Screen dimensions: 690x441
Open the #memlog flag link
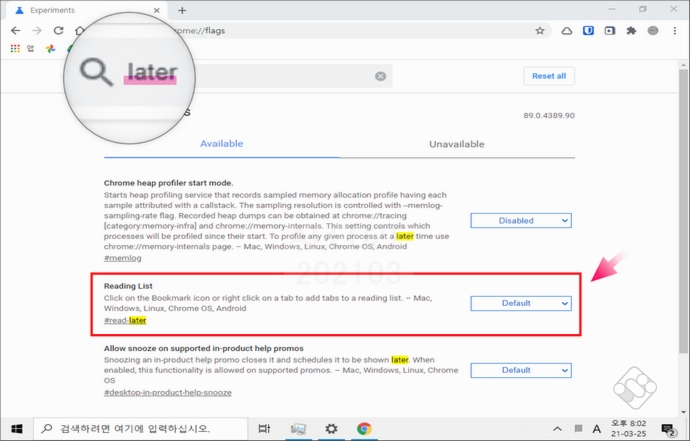[123, 258]
